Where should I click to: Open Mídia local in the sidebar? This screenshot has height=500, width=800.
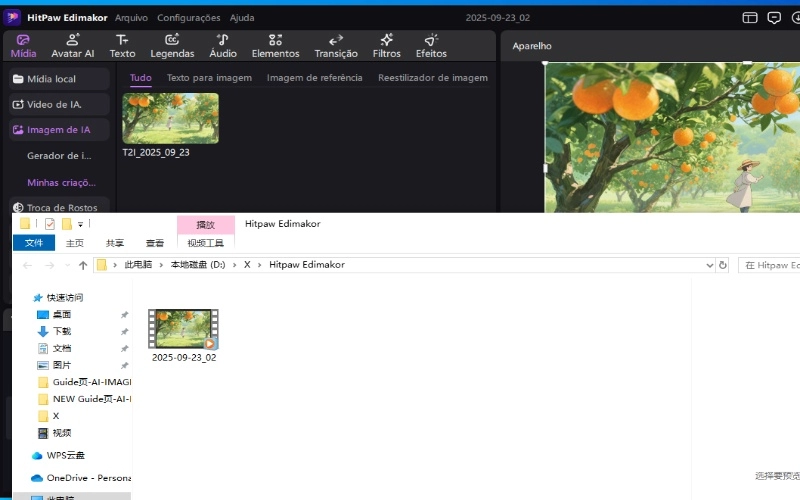tap(58, 79)
